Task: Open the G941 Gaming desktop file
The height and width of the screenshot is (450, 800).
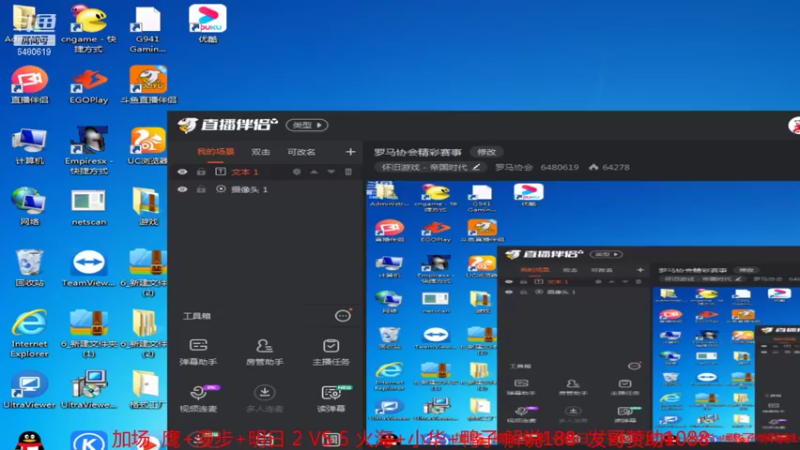Action: coord(147,29)
